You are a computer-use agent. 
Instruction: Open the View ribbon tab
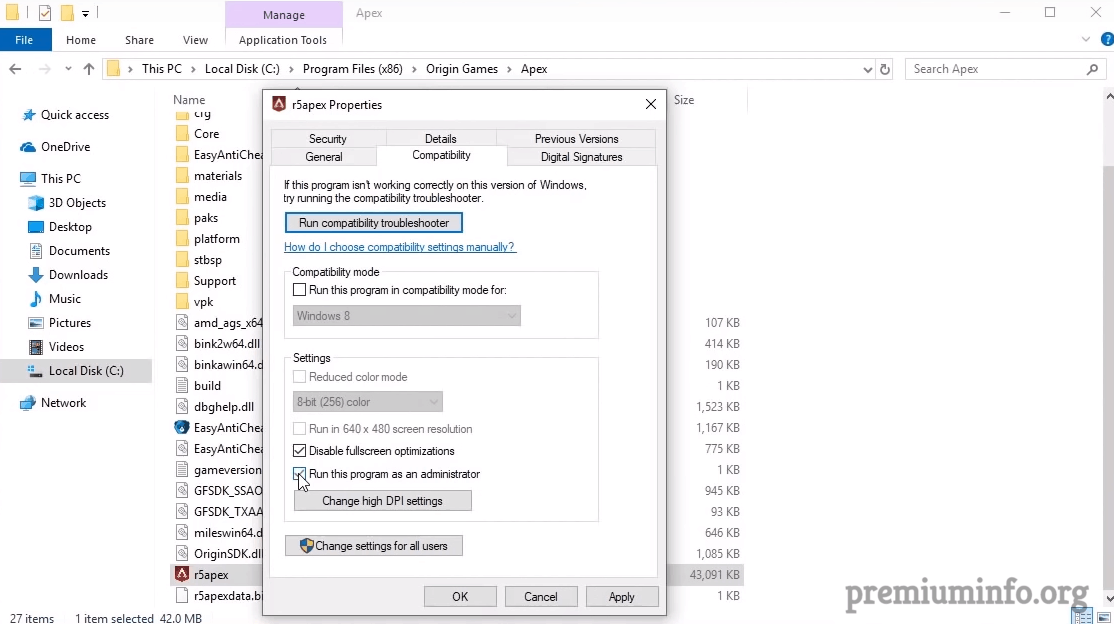pyautogui.click(x=195, y=40)
